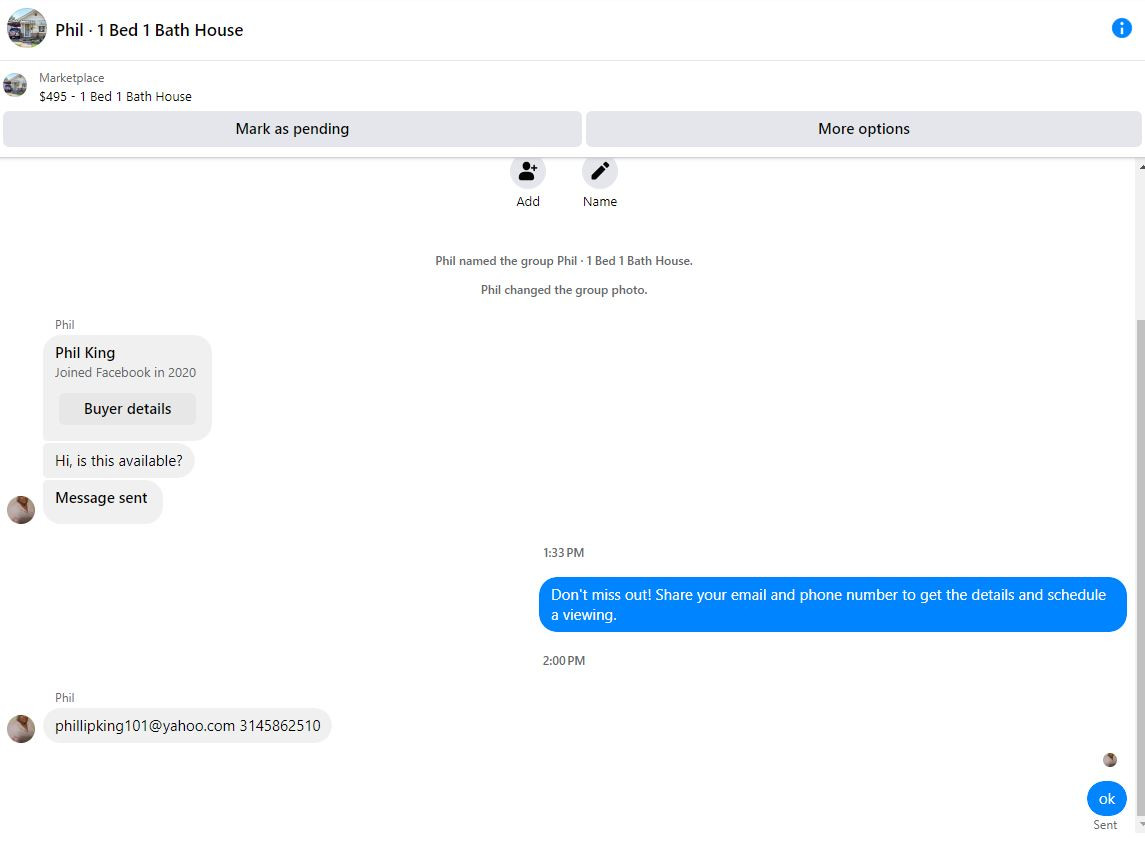
Task: Click the scroll down arrow of the chat scrollbar
Action: (x=1141, y=825)
